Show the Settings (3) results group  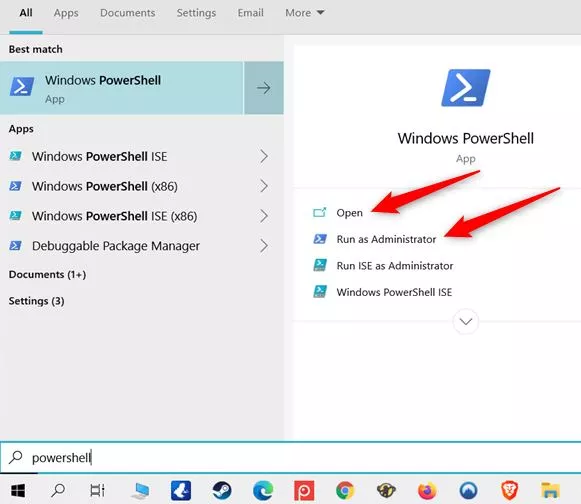pyautogui.click(x=36, y=301)
